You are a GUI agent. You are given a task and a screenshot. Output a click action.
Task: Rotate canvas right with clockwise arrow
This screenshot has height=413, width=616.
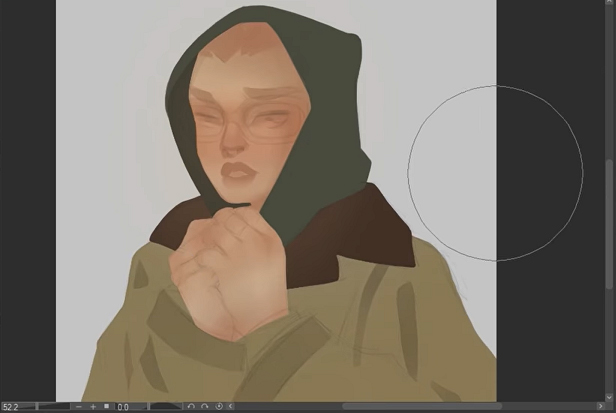(x=204, y=407)
